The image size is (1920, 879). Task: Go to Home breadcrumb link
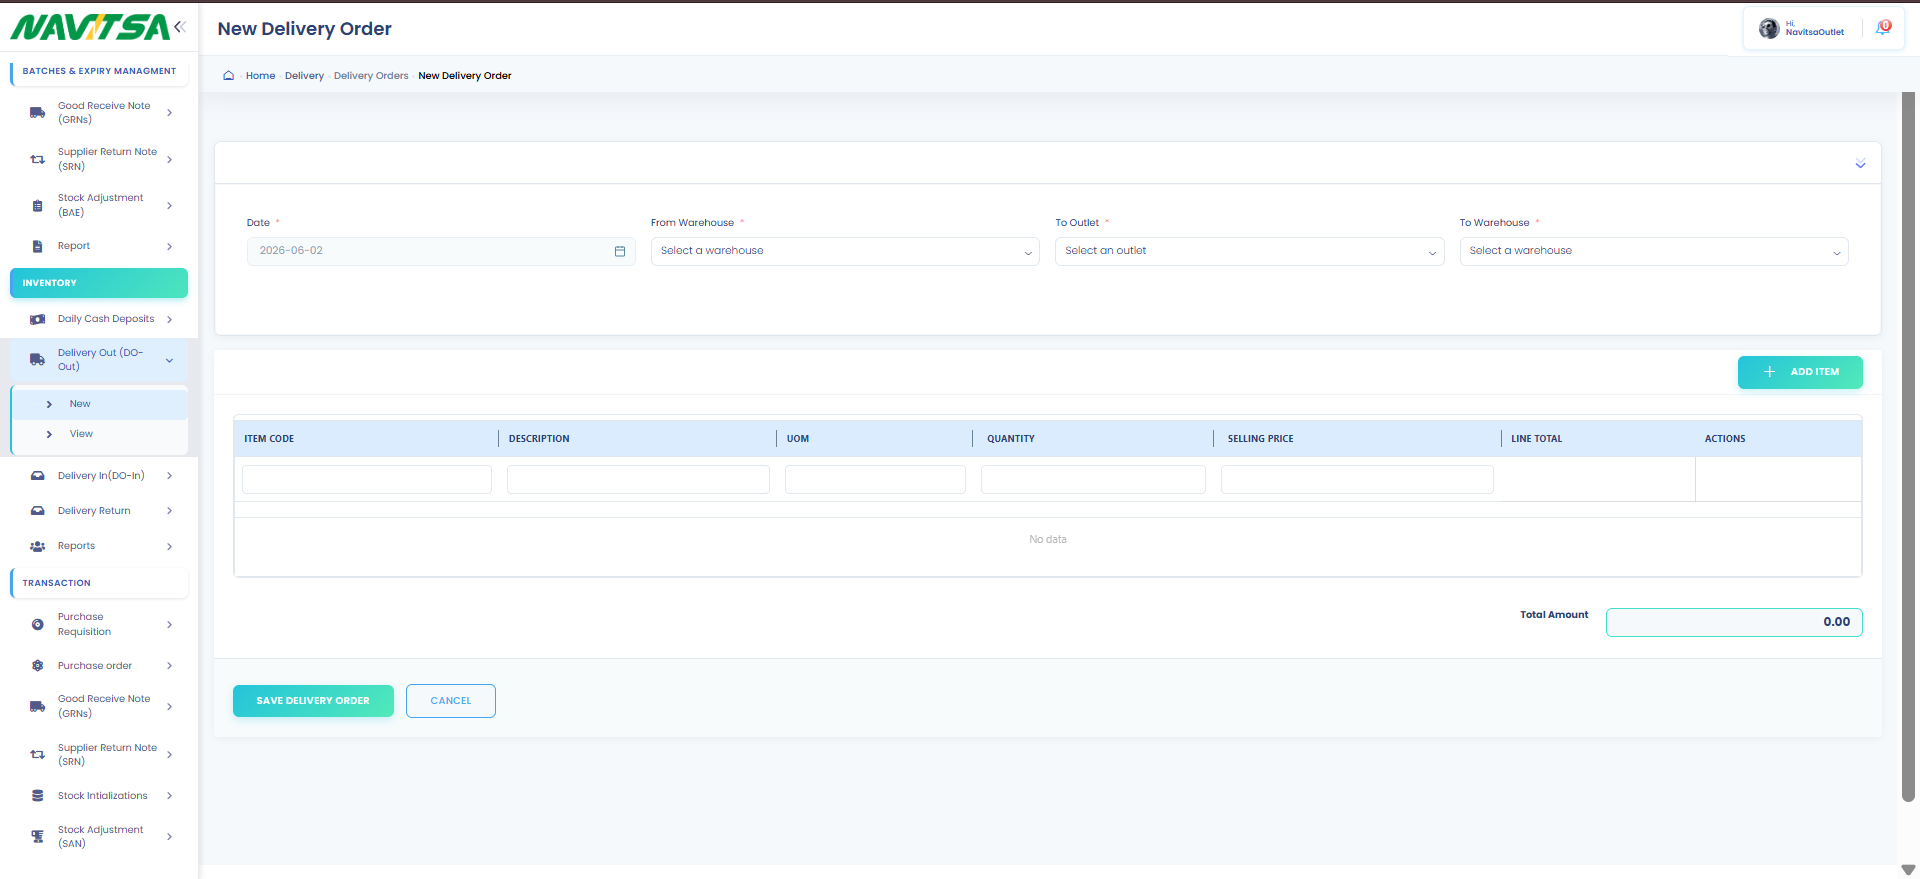[260, 76]
